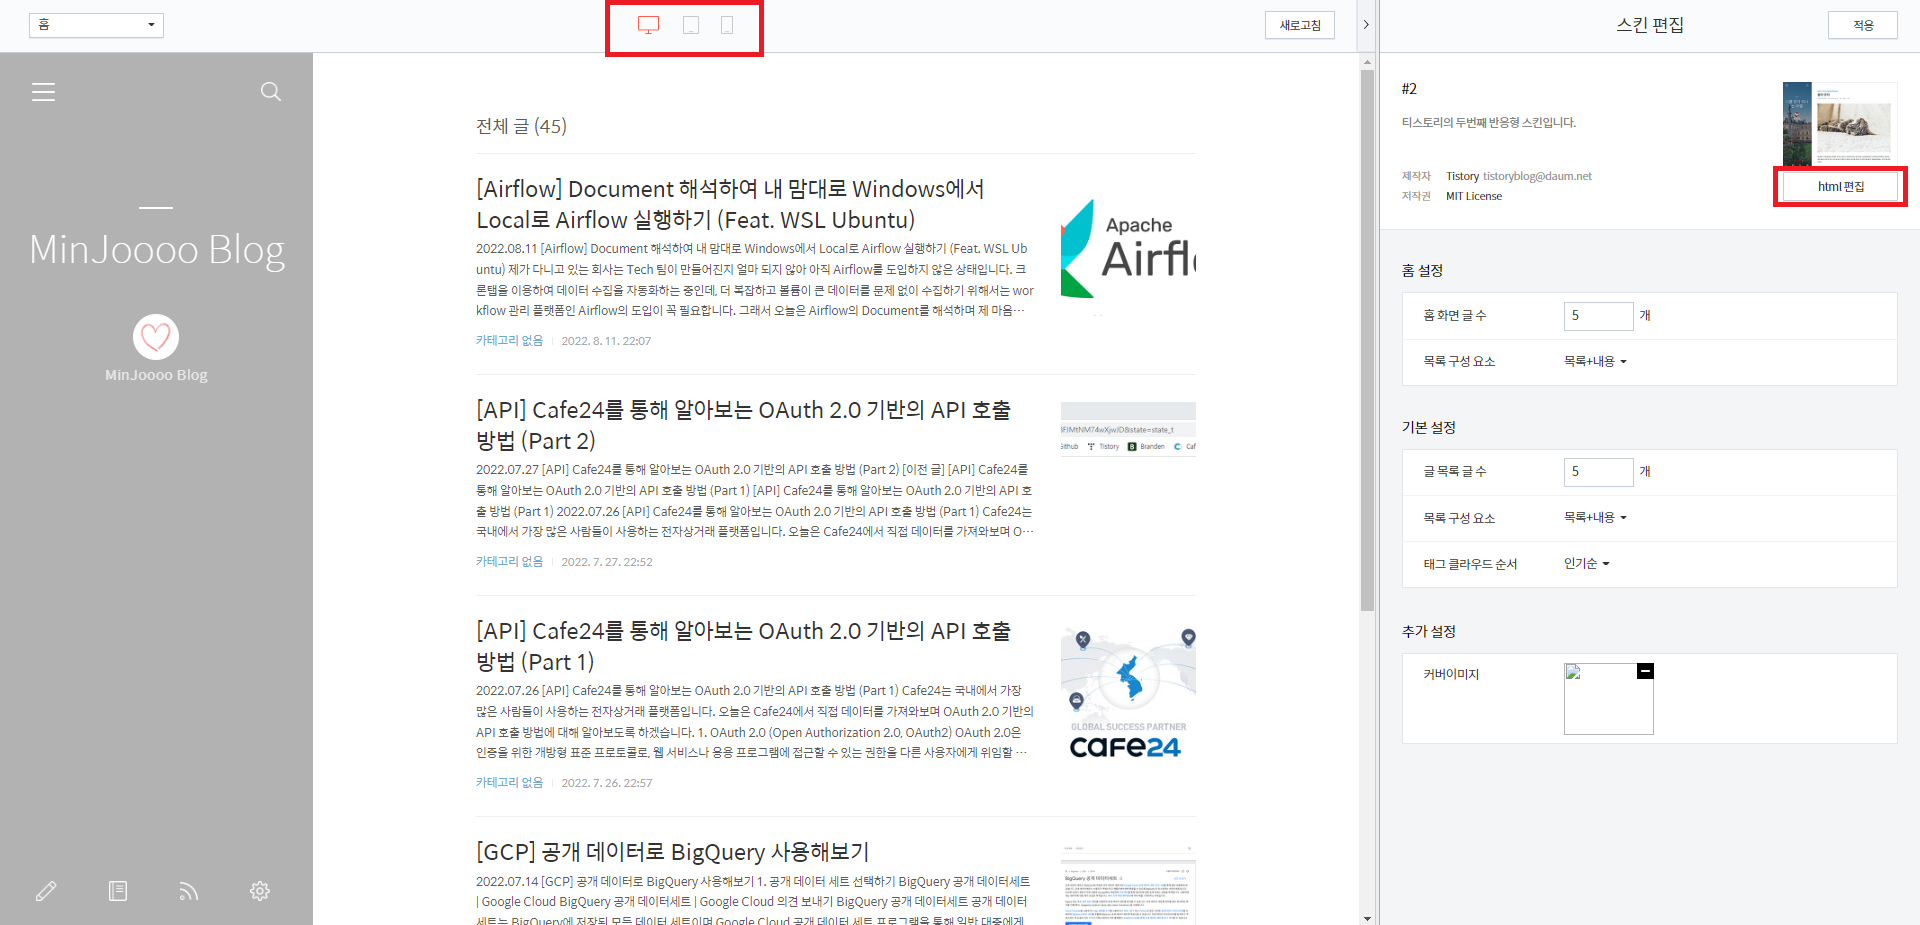Click the 커버이미지 upload box

tap(1608, 699)
